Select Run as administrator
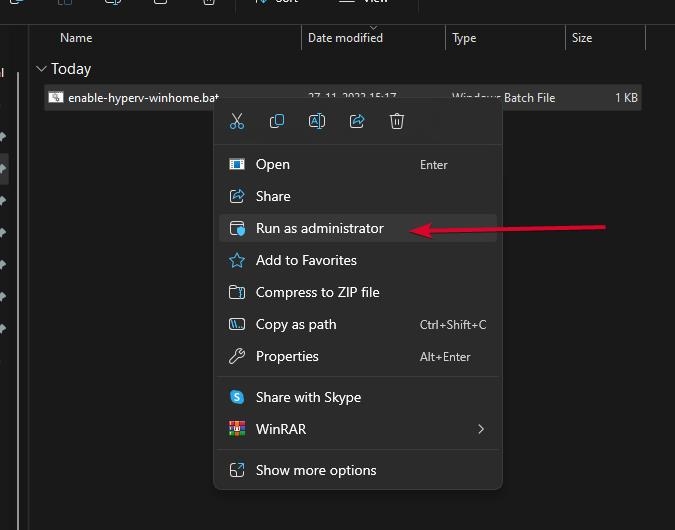The width and height of the screenshot is (675, 530). tap(358, 228)
